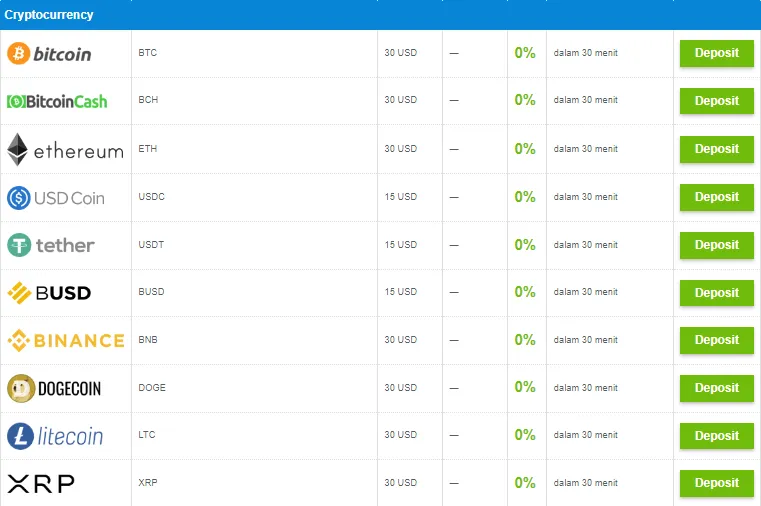Select the LTC ticker text

click(147, 435)
